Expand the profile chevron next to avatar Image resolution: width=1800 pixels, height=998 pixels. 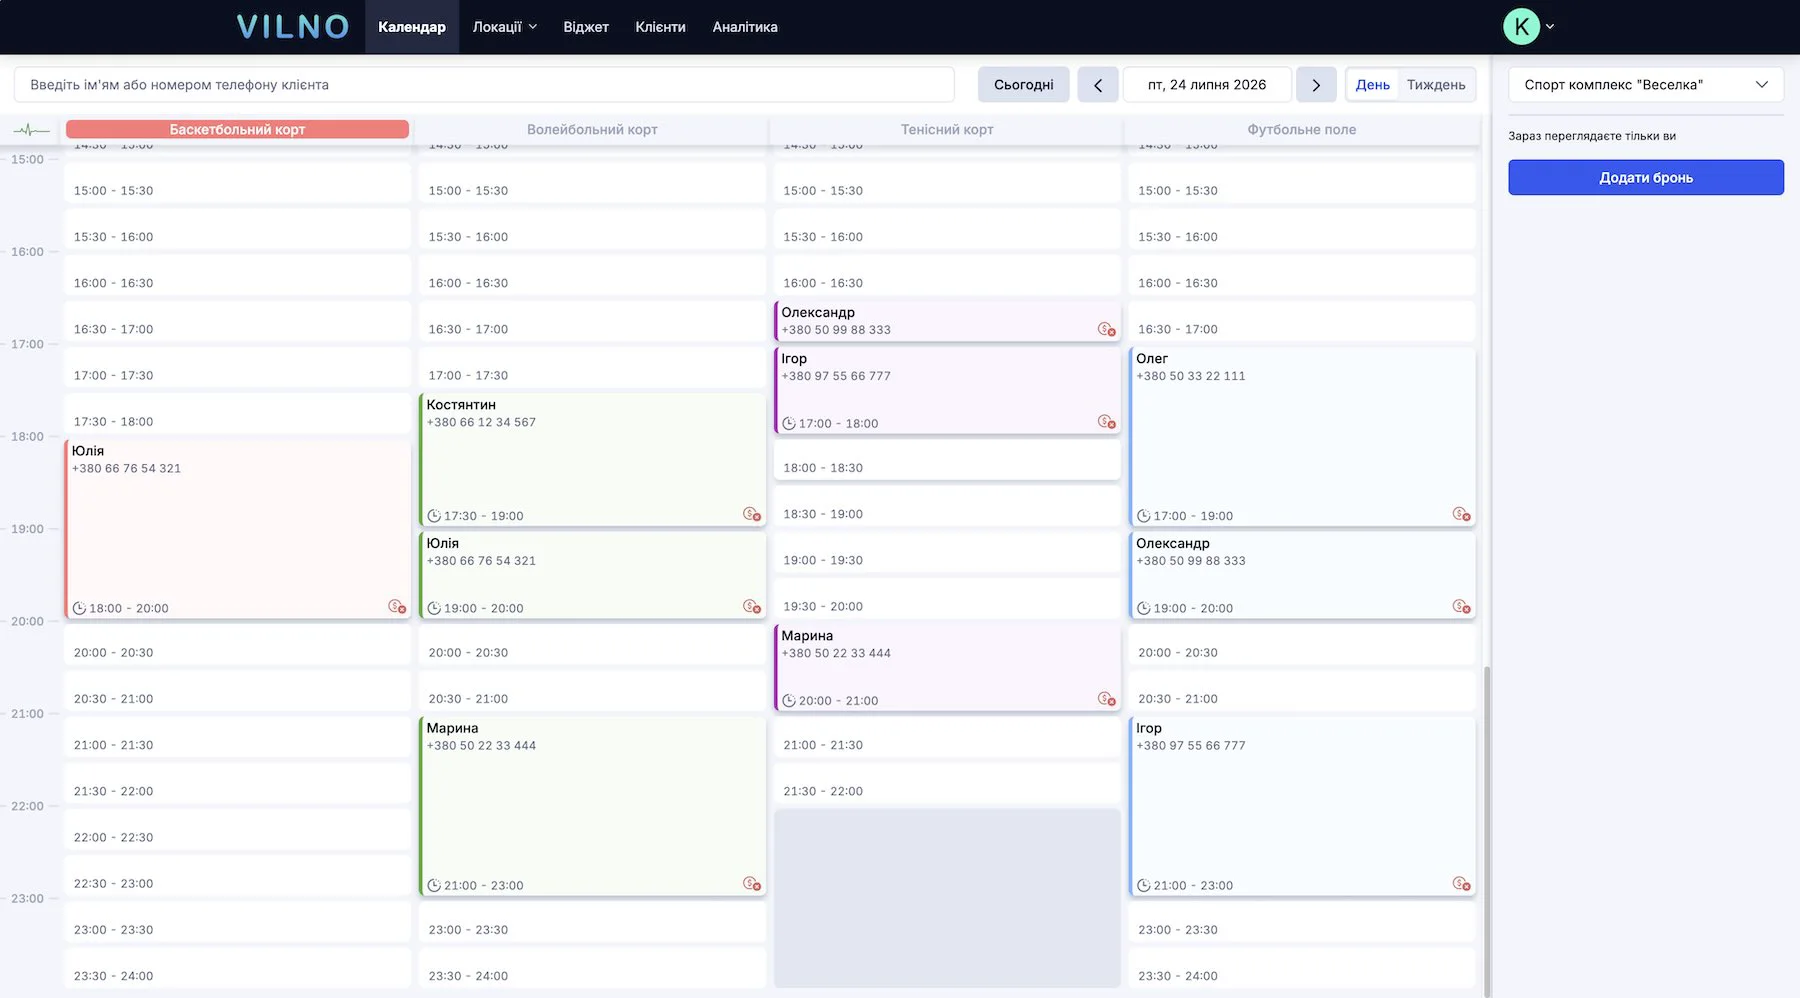[x=1550, y=27]
